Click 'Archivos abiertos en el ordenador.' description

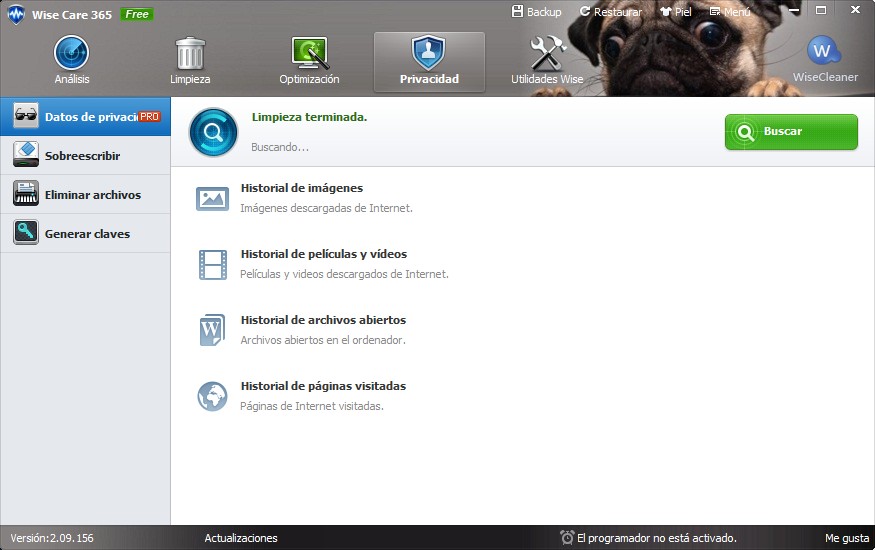pos(323,340)
